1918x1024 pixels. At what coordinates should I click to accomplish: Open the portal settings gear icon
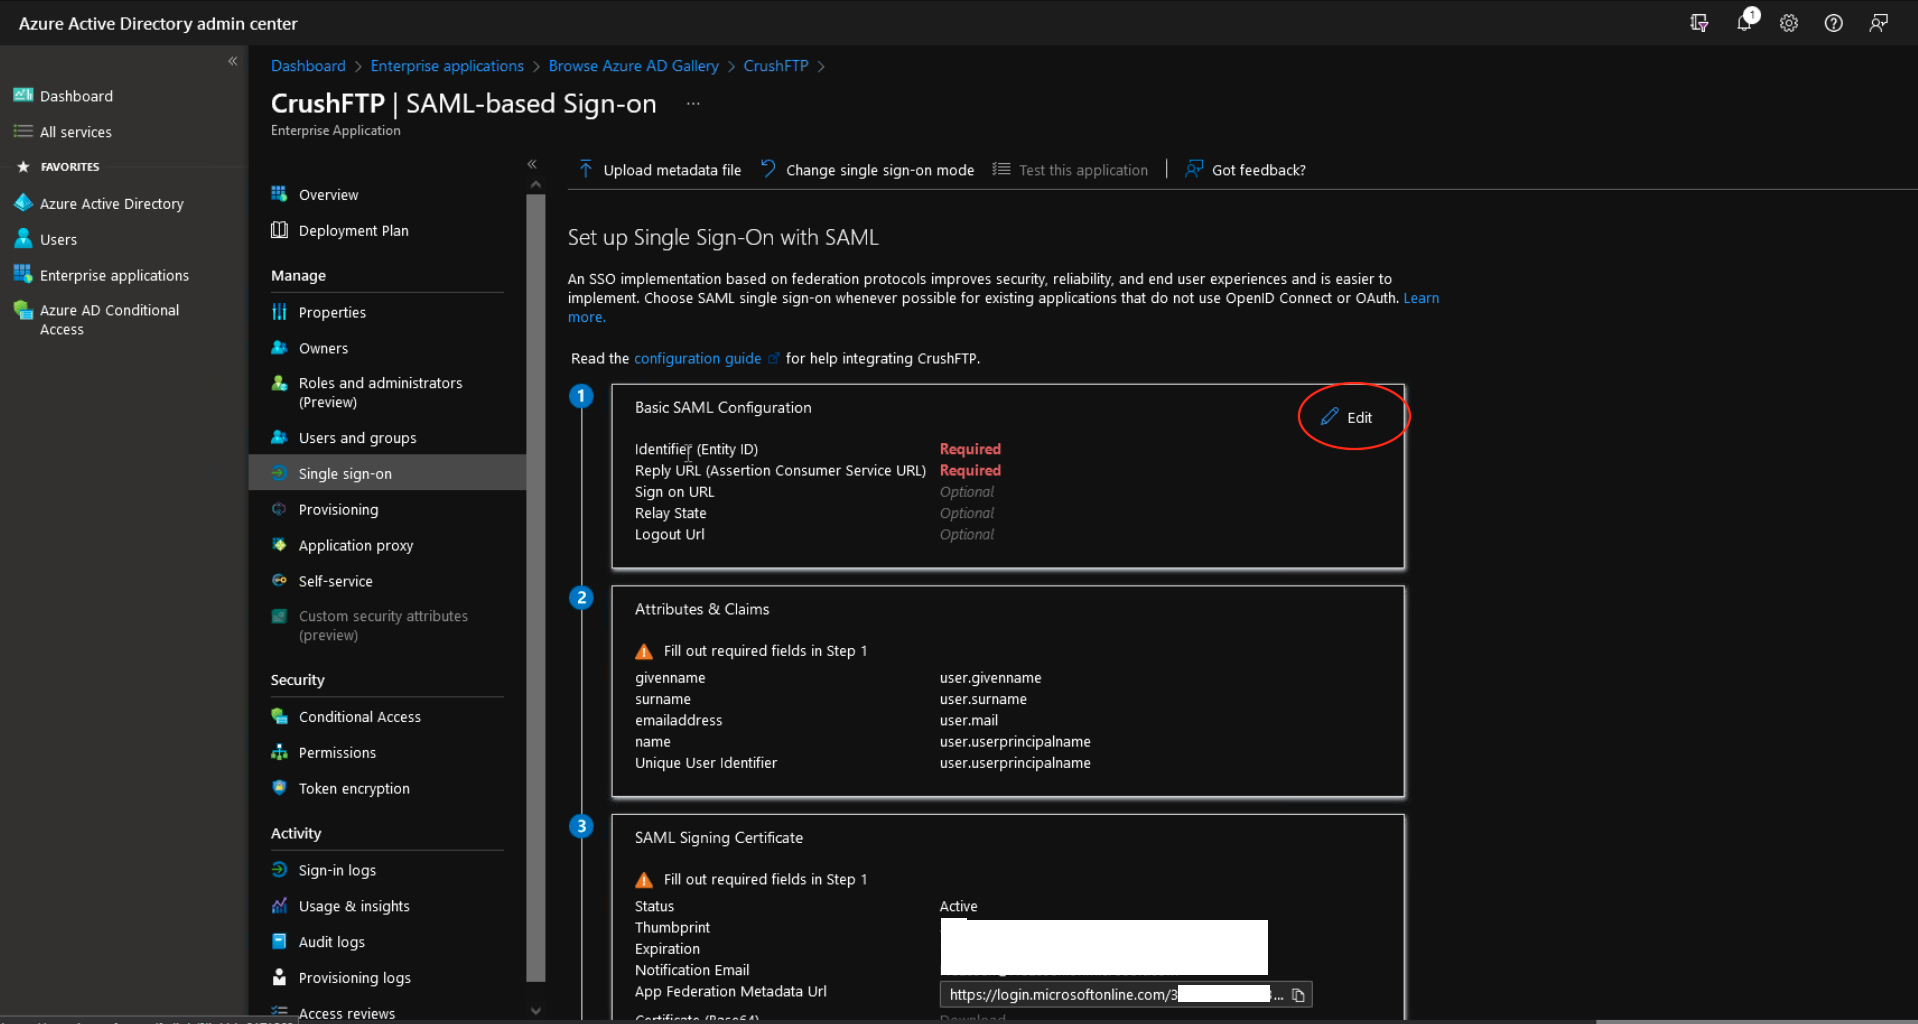click(1788, 23)
